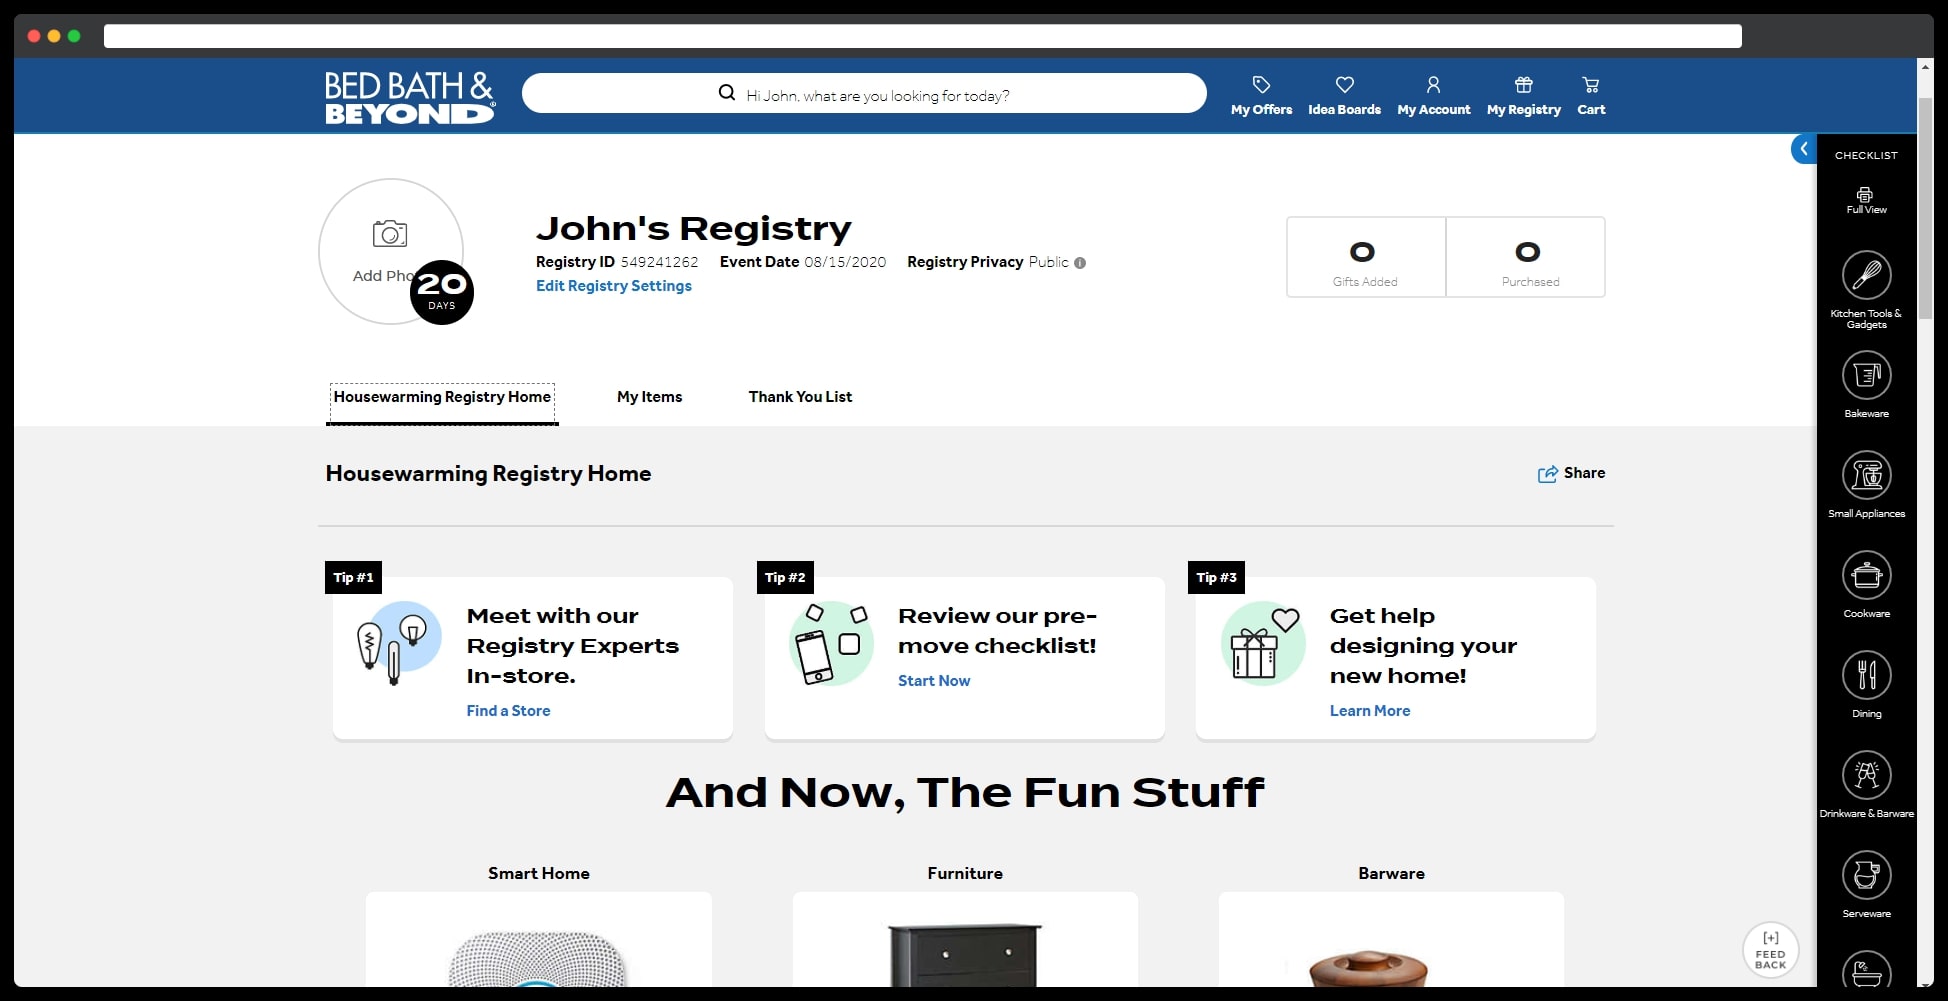Click the Share icon

click(1547, 474)
